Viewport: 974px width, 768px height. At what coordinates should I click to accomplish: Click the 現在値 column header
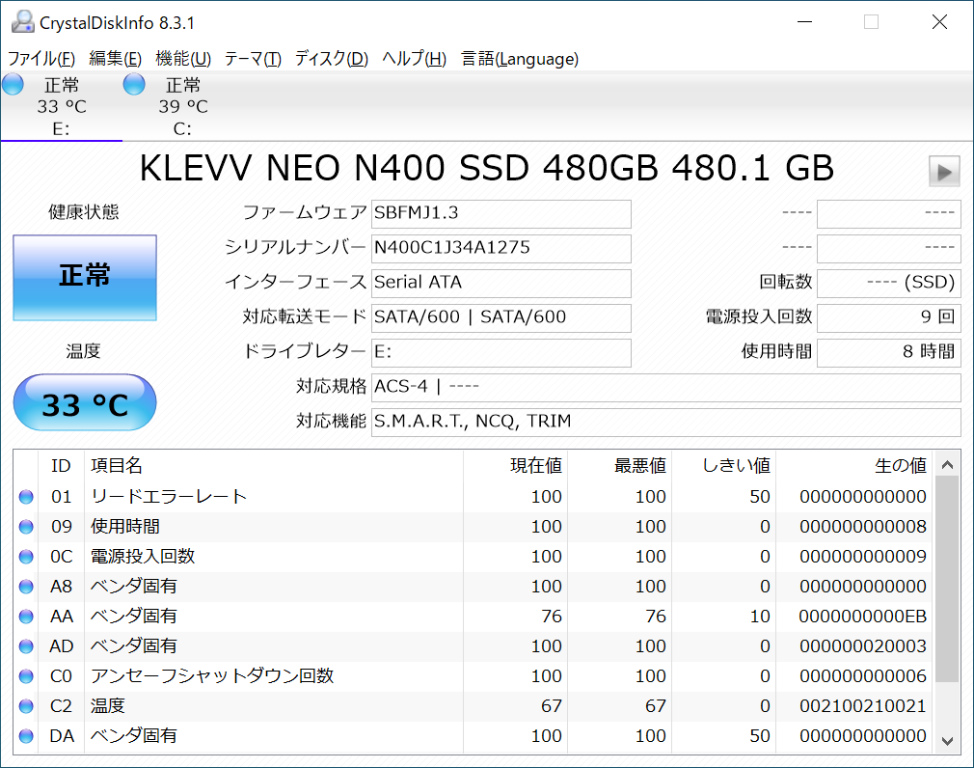[x=516, y=466]
